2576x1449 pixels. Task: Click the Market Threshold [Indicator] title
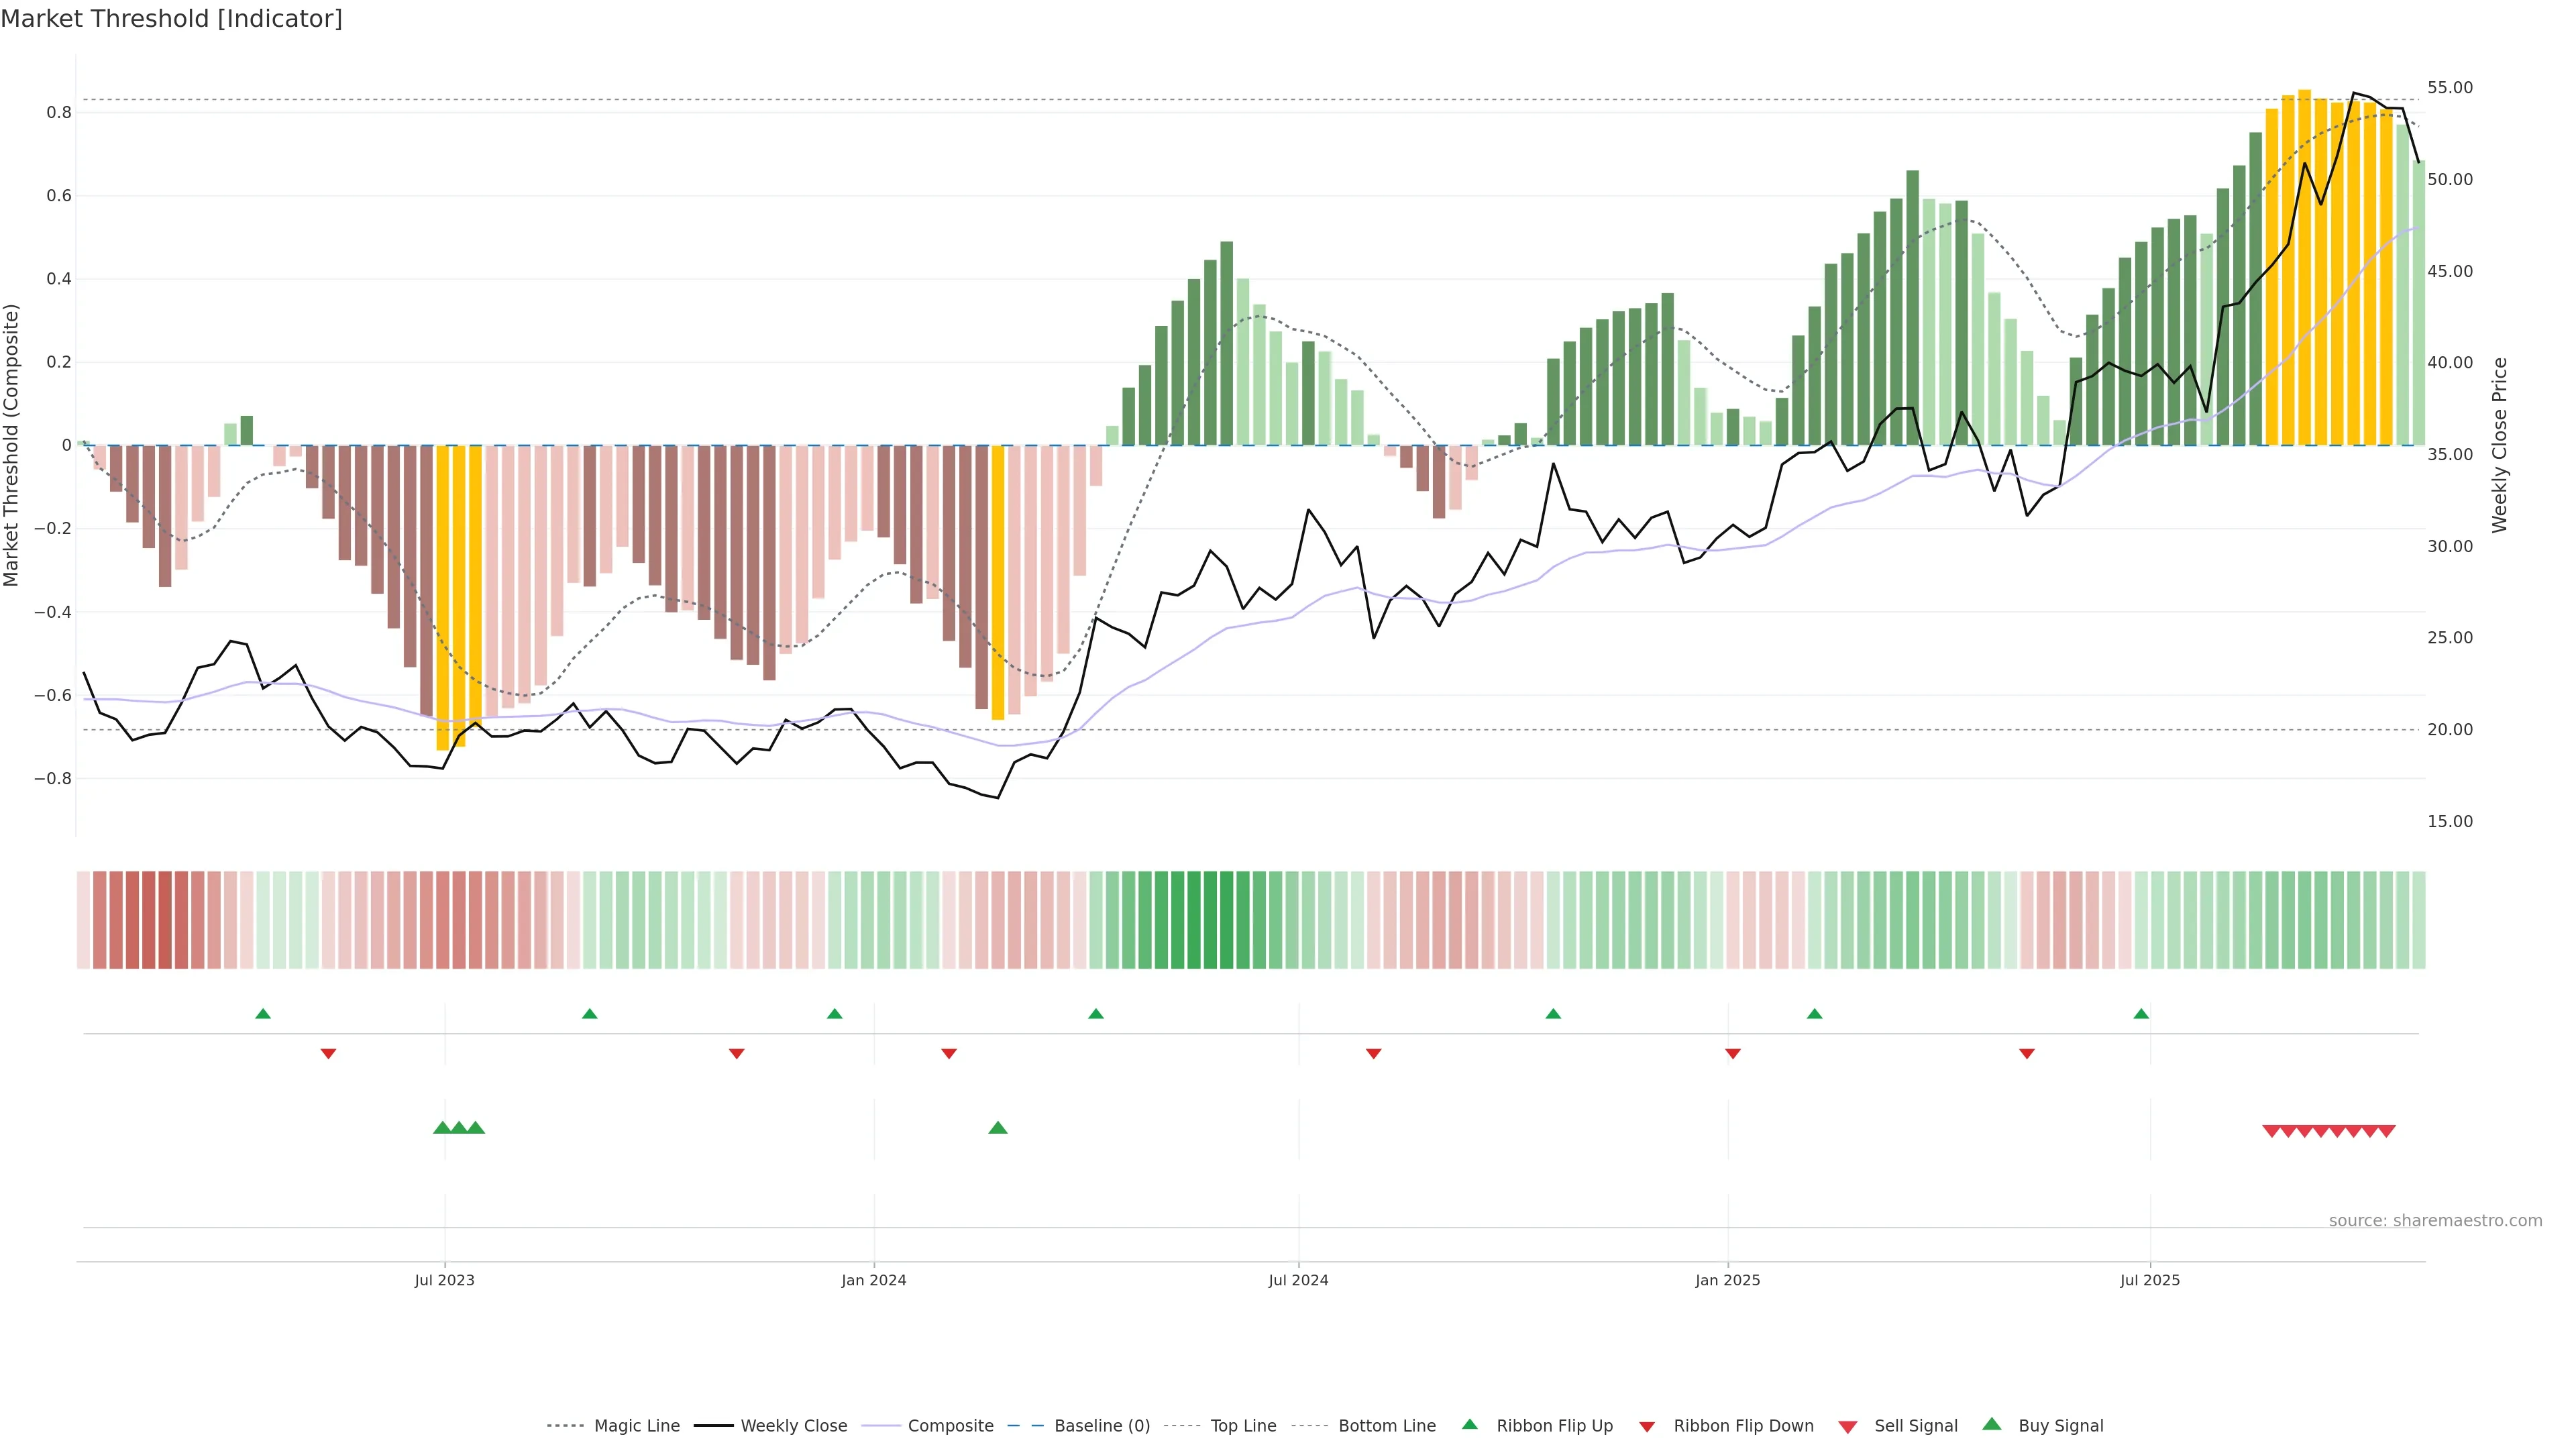(171, 19)
